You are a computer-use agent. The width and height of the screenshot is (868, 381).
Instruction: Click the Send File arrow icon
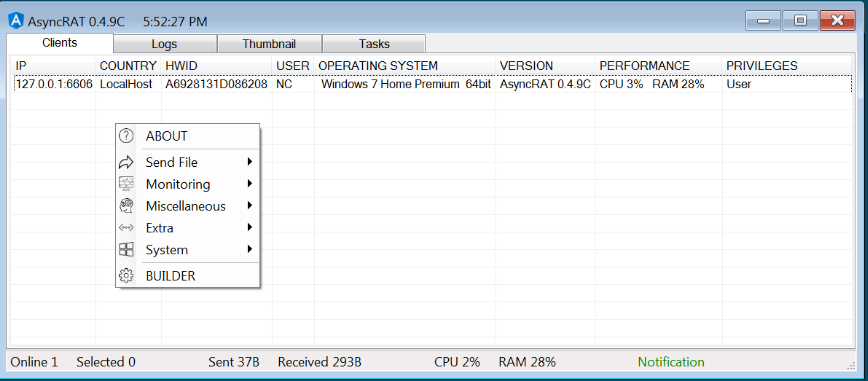pos(127,162)
